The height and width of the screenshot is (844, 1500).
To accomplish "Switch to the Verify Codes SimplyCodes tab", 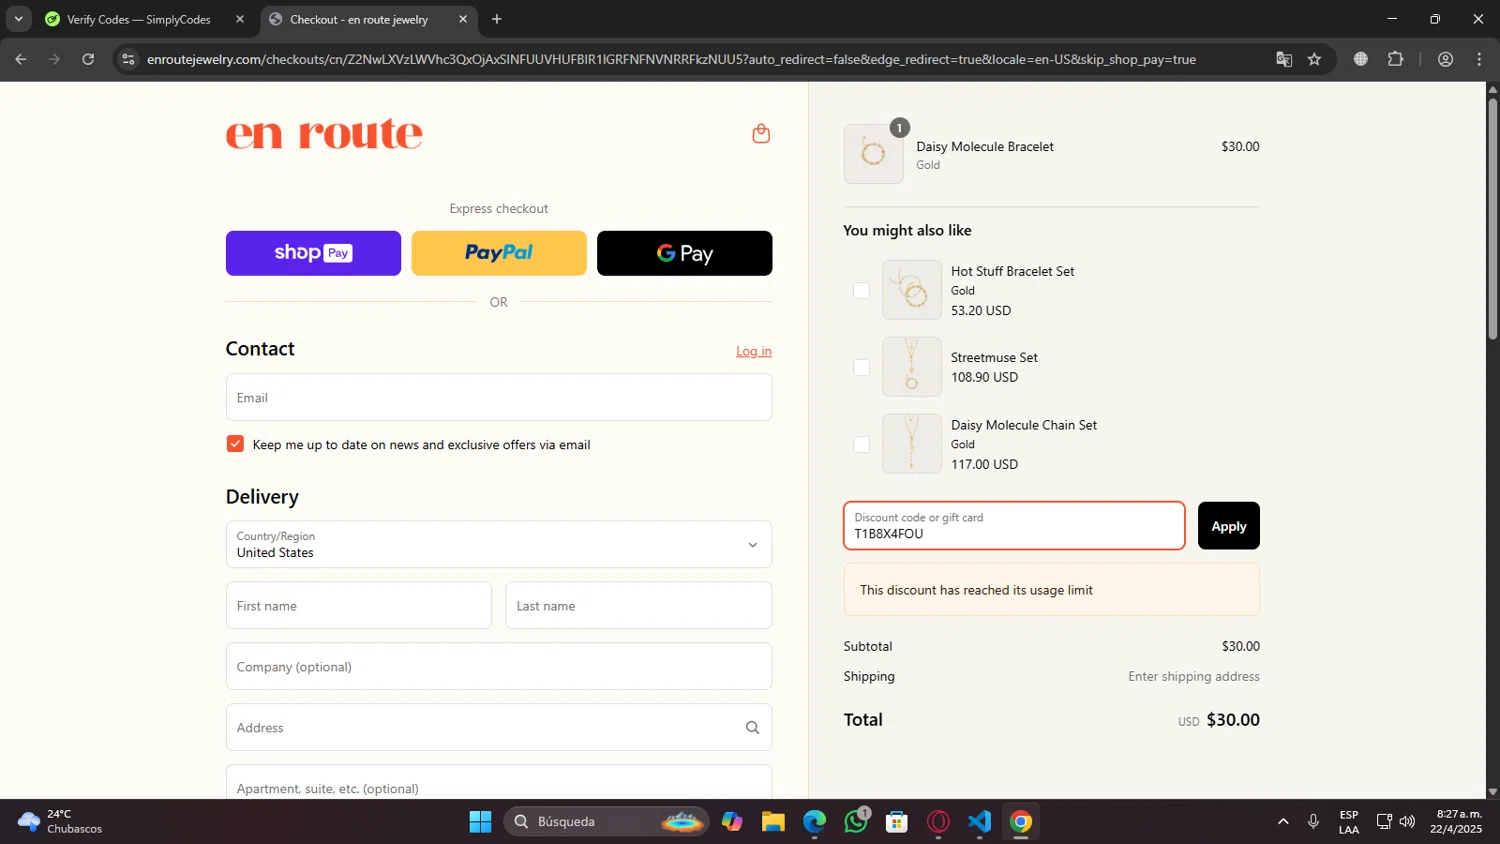I will click(139, 19).
